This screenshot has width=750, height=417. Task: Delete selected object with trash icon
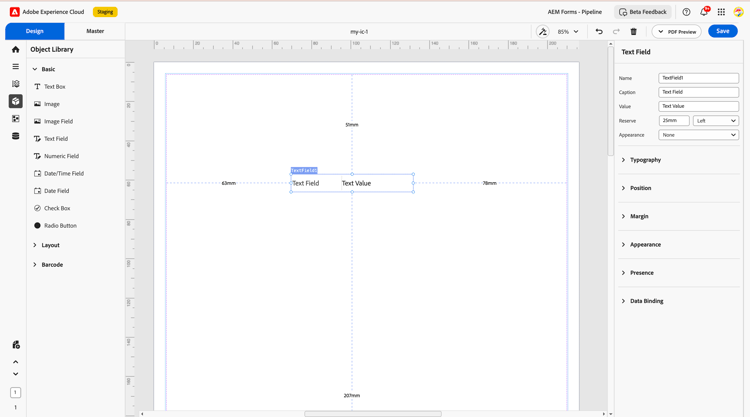633,32
